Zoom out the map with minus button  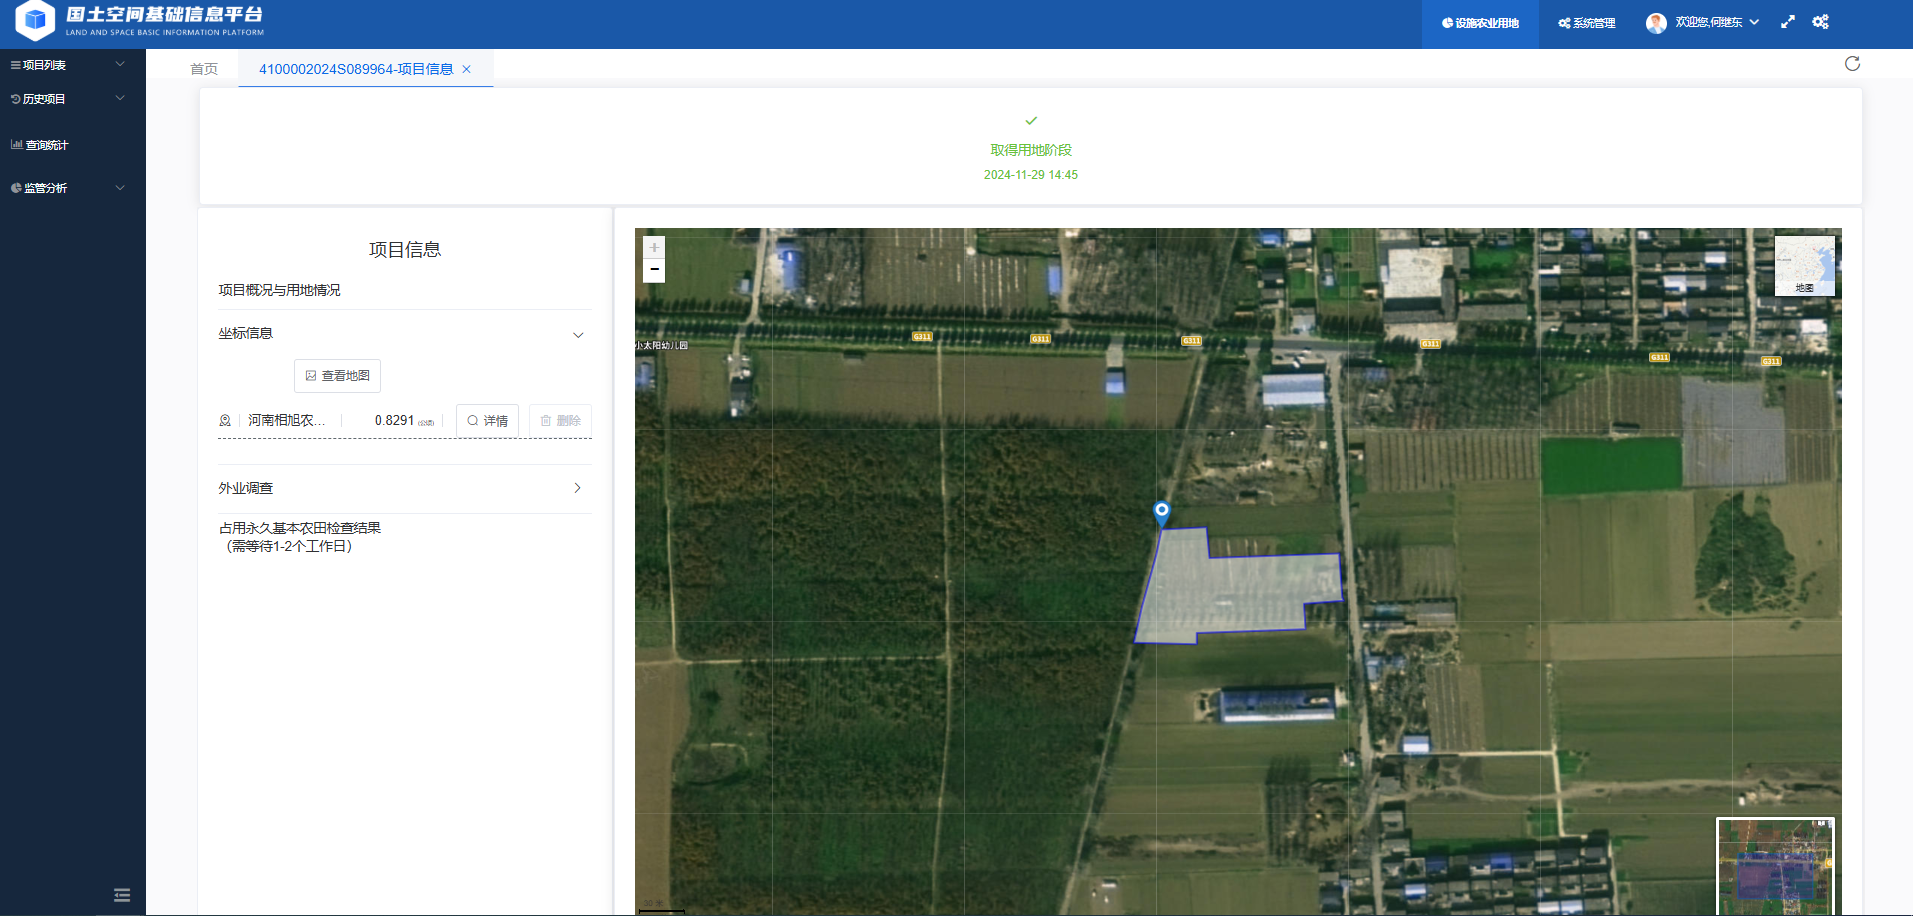click(654, 270)
